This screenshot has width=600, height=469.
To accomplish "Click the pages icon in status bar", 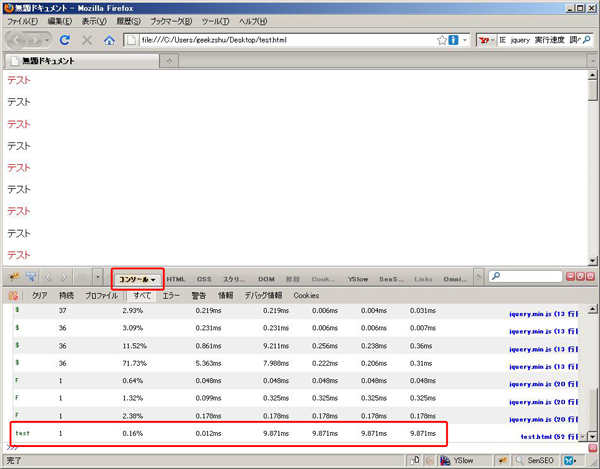I will coord(415,460).
